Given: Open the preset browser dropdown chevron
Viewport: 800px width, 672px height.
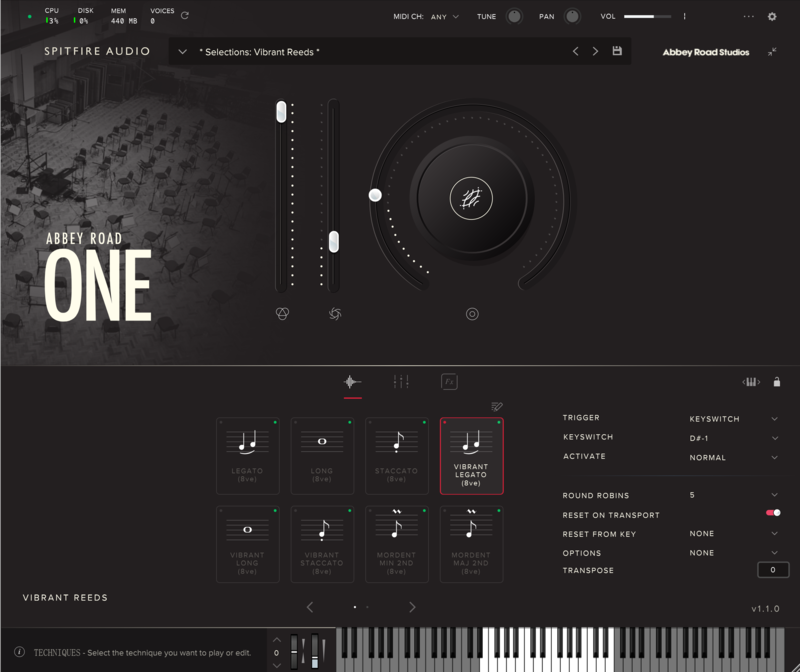Looking at the screenshot, I should click(182, 52).
